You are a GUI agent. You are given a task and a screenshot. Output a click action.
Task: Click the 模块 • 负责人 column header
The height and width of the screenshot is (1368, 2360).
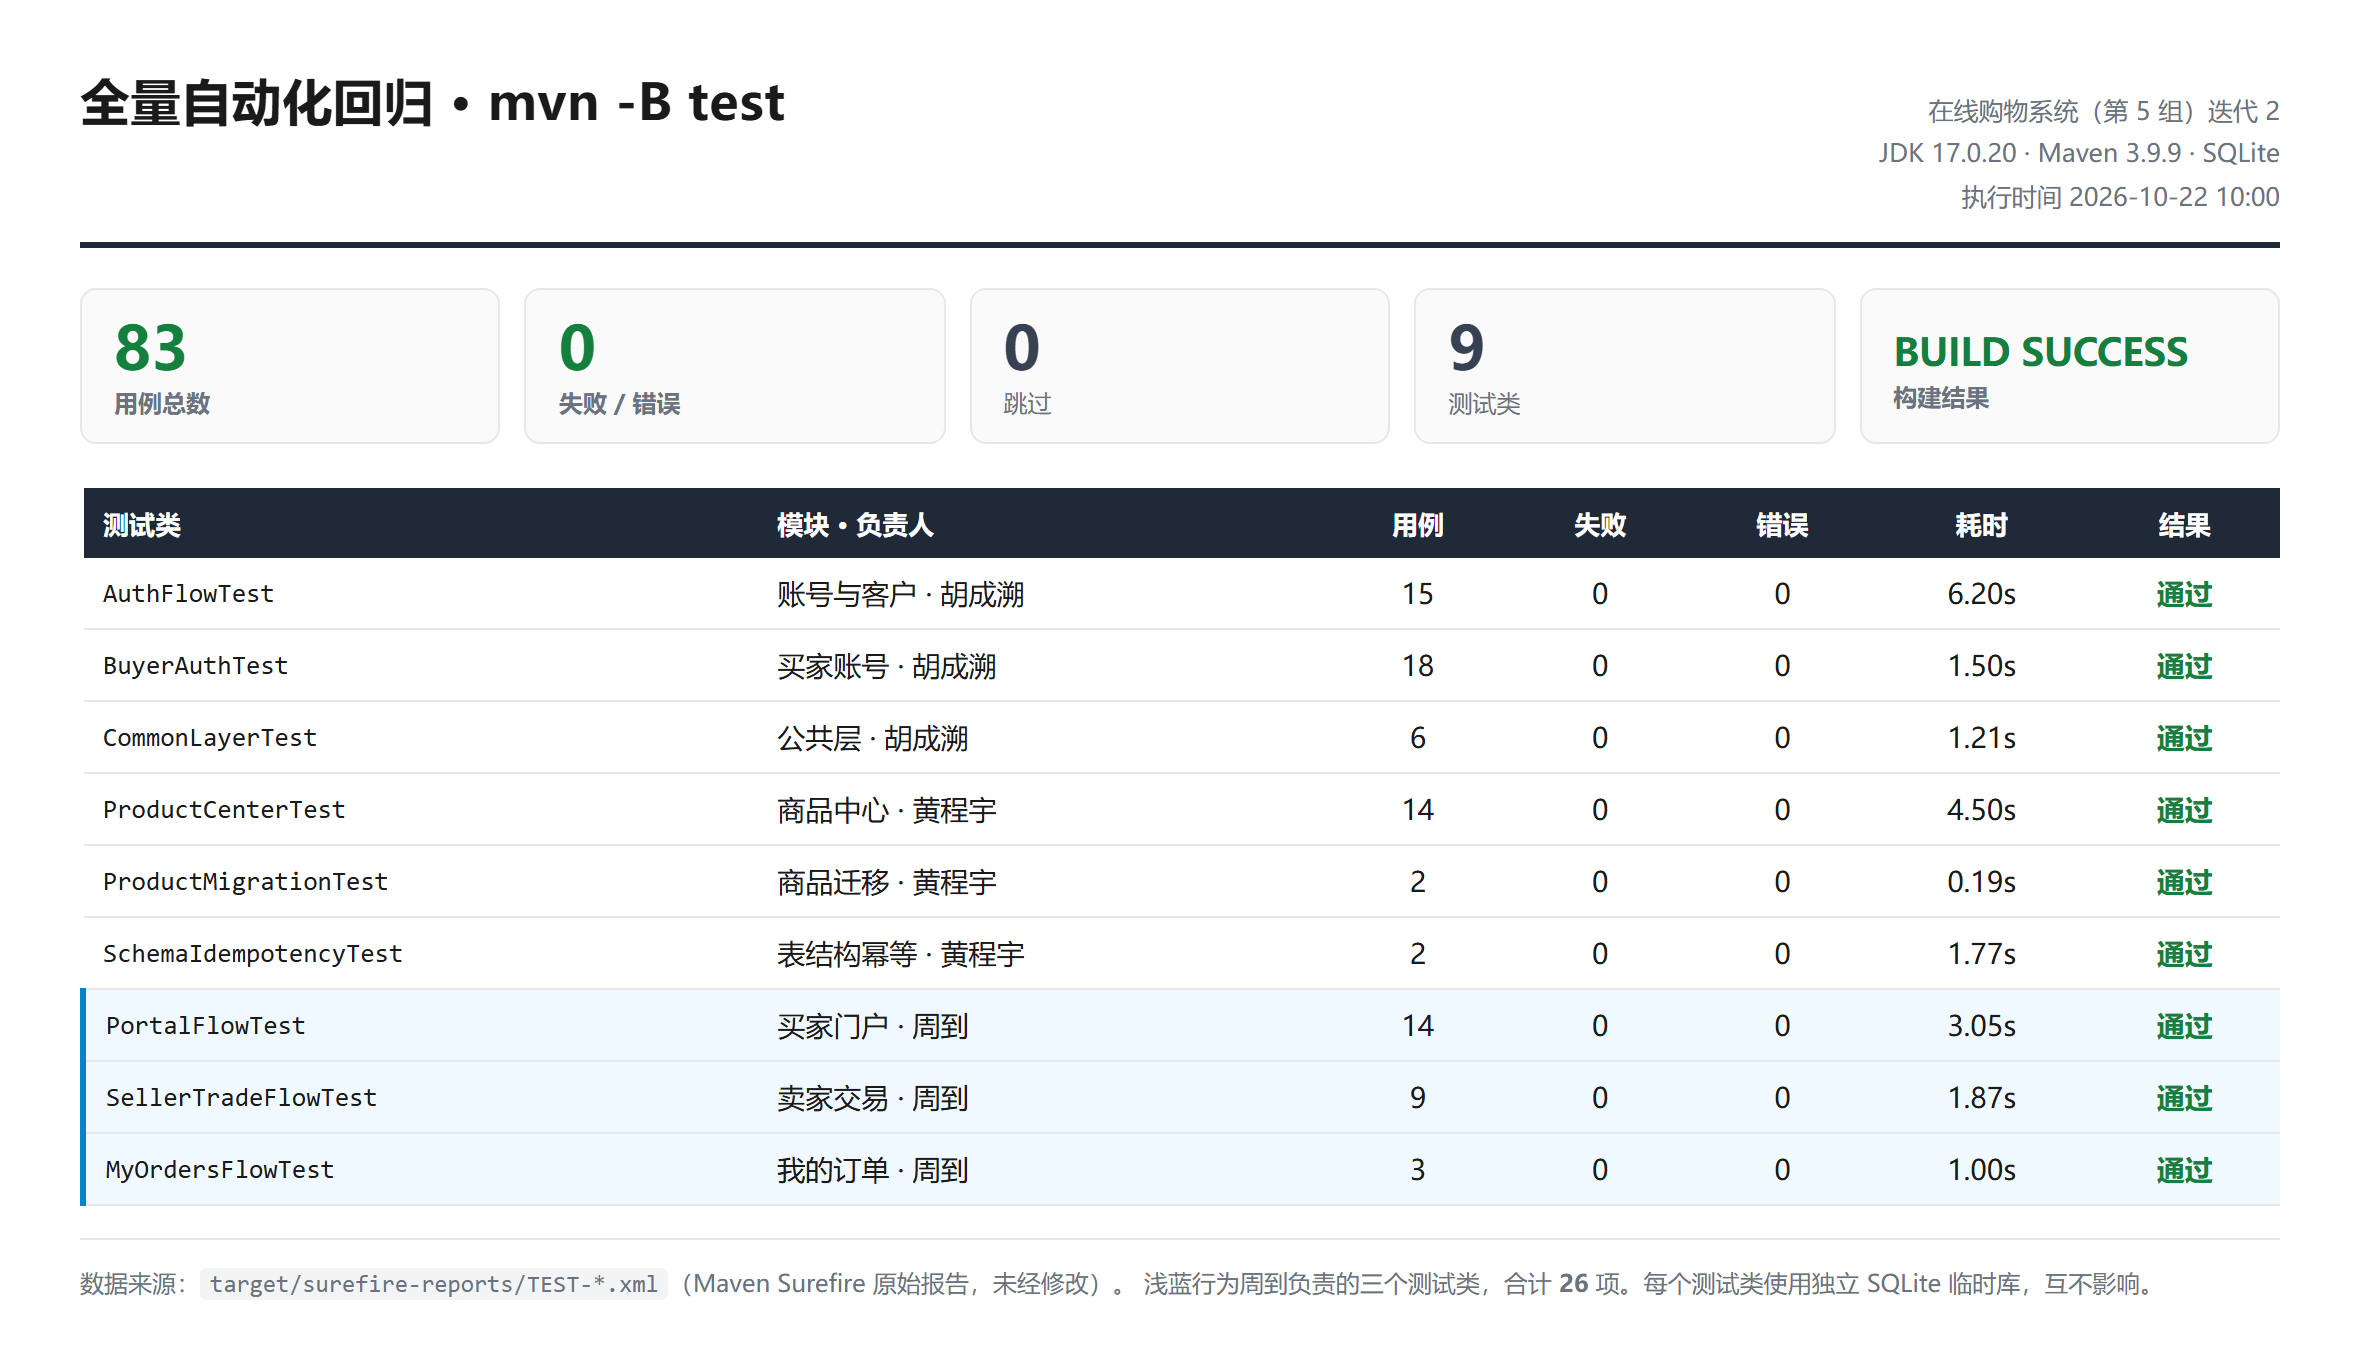(x=855, y=525)
